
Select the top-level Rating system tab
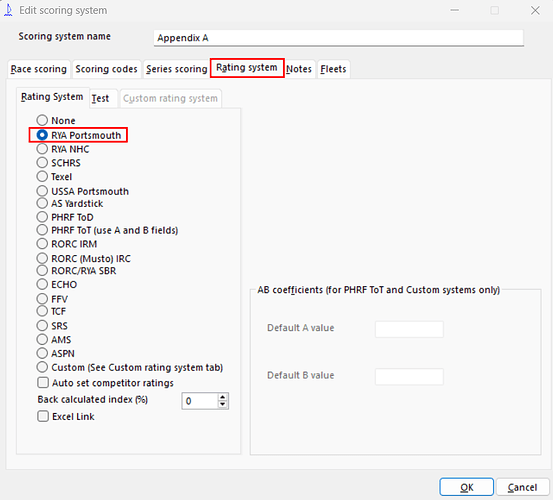(247, 68)
